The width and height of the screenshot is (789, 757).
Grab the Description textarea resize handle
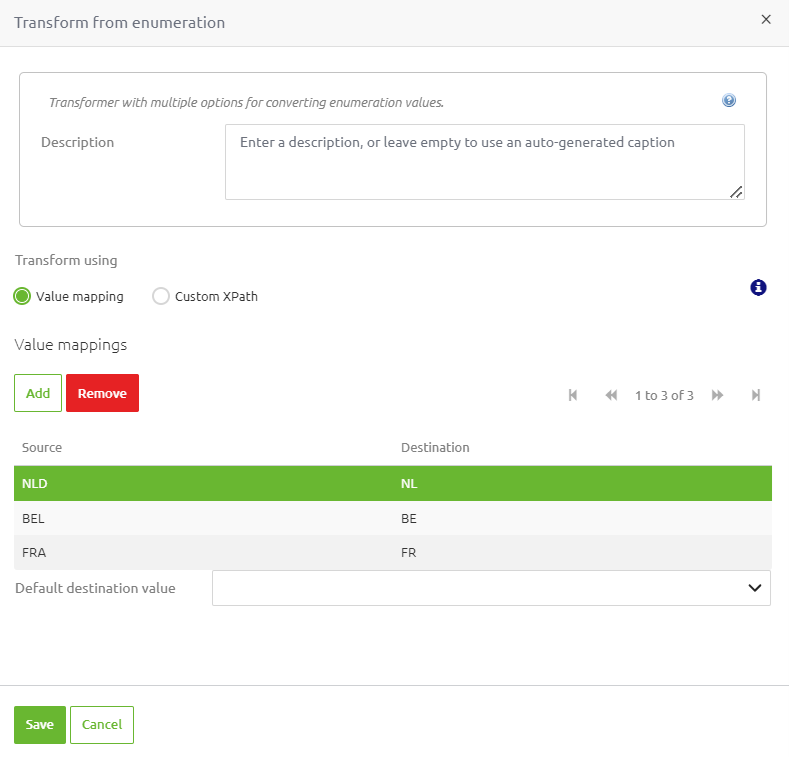point(736,192)
